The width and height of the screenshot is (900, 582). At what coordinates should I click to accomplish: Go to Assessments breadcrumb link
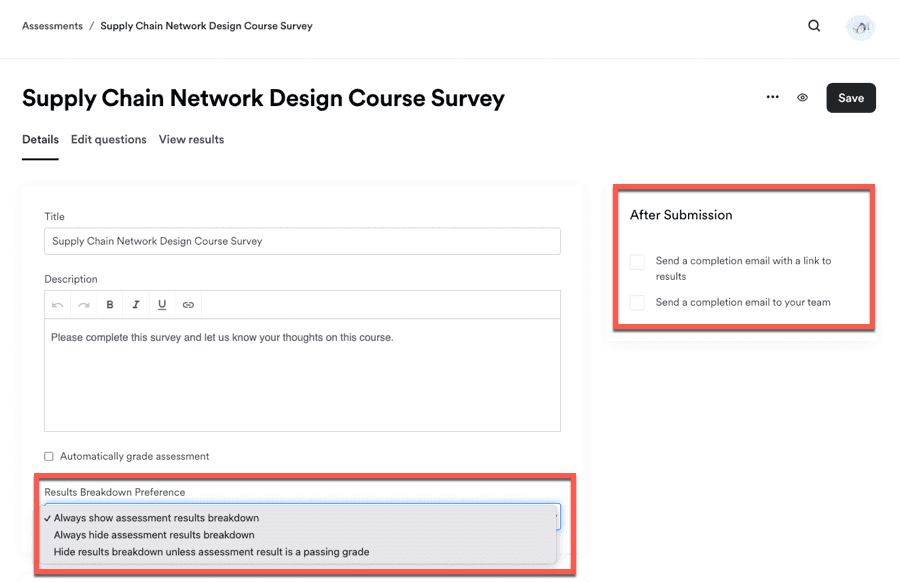click(52, 26)
